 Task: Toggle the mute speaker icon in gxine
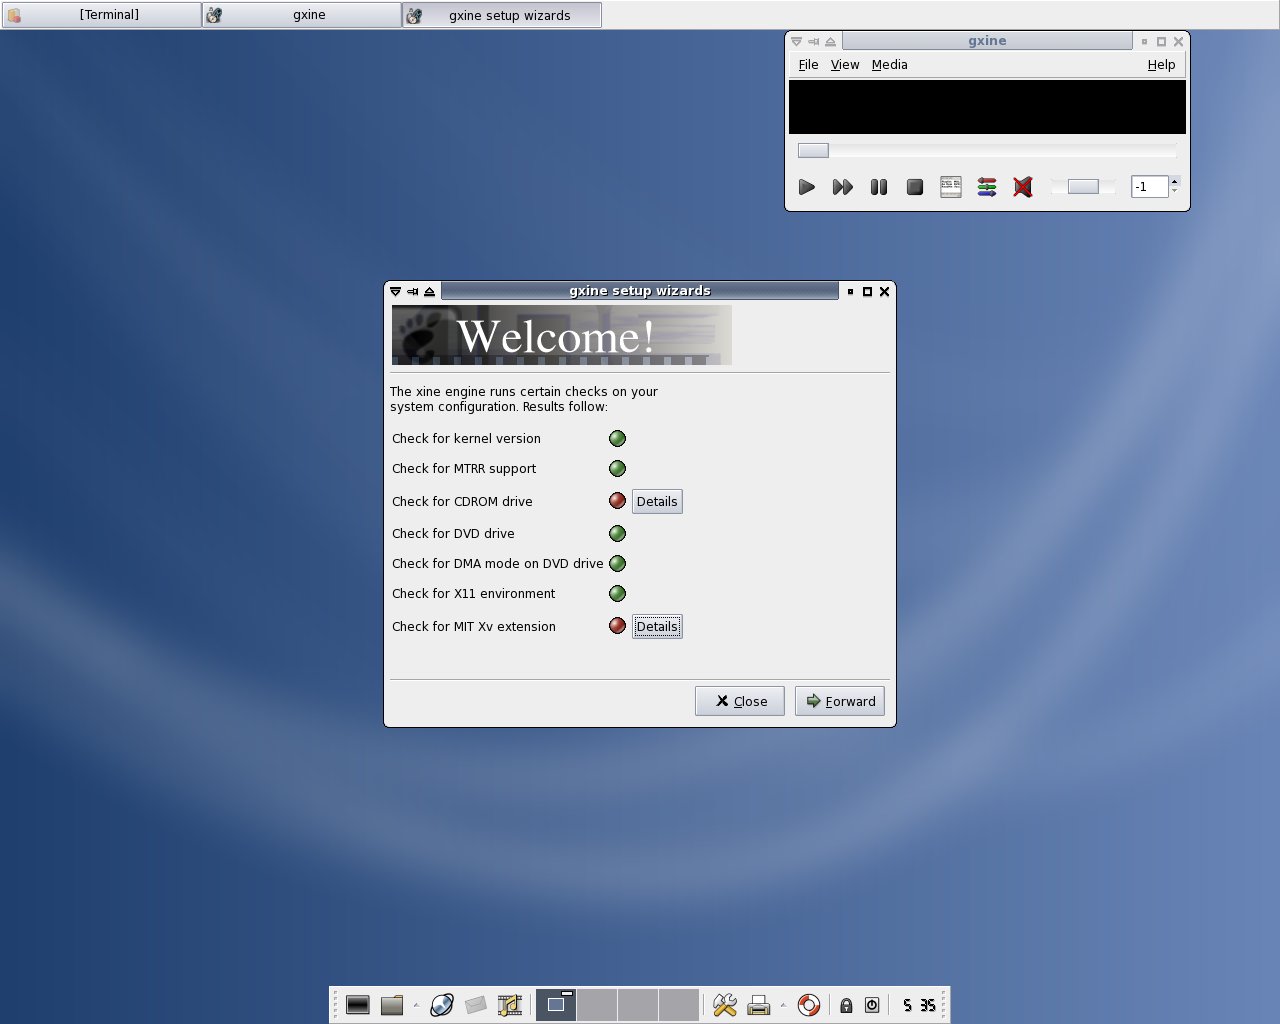[1022, 187]
